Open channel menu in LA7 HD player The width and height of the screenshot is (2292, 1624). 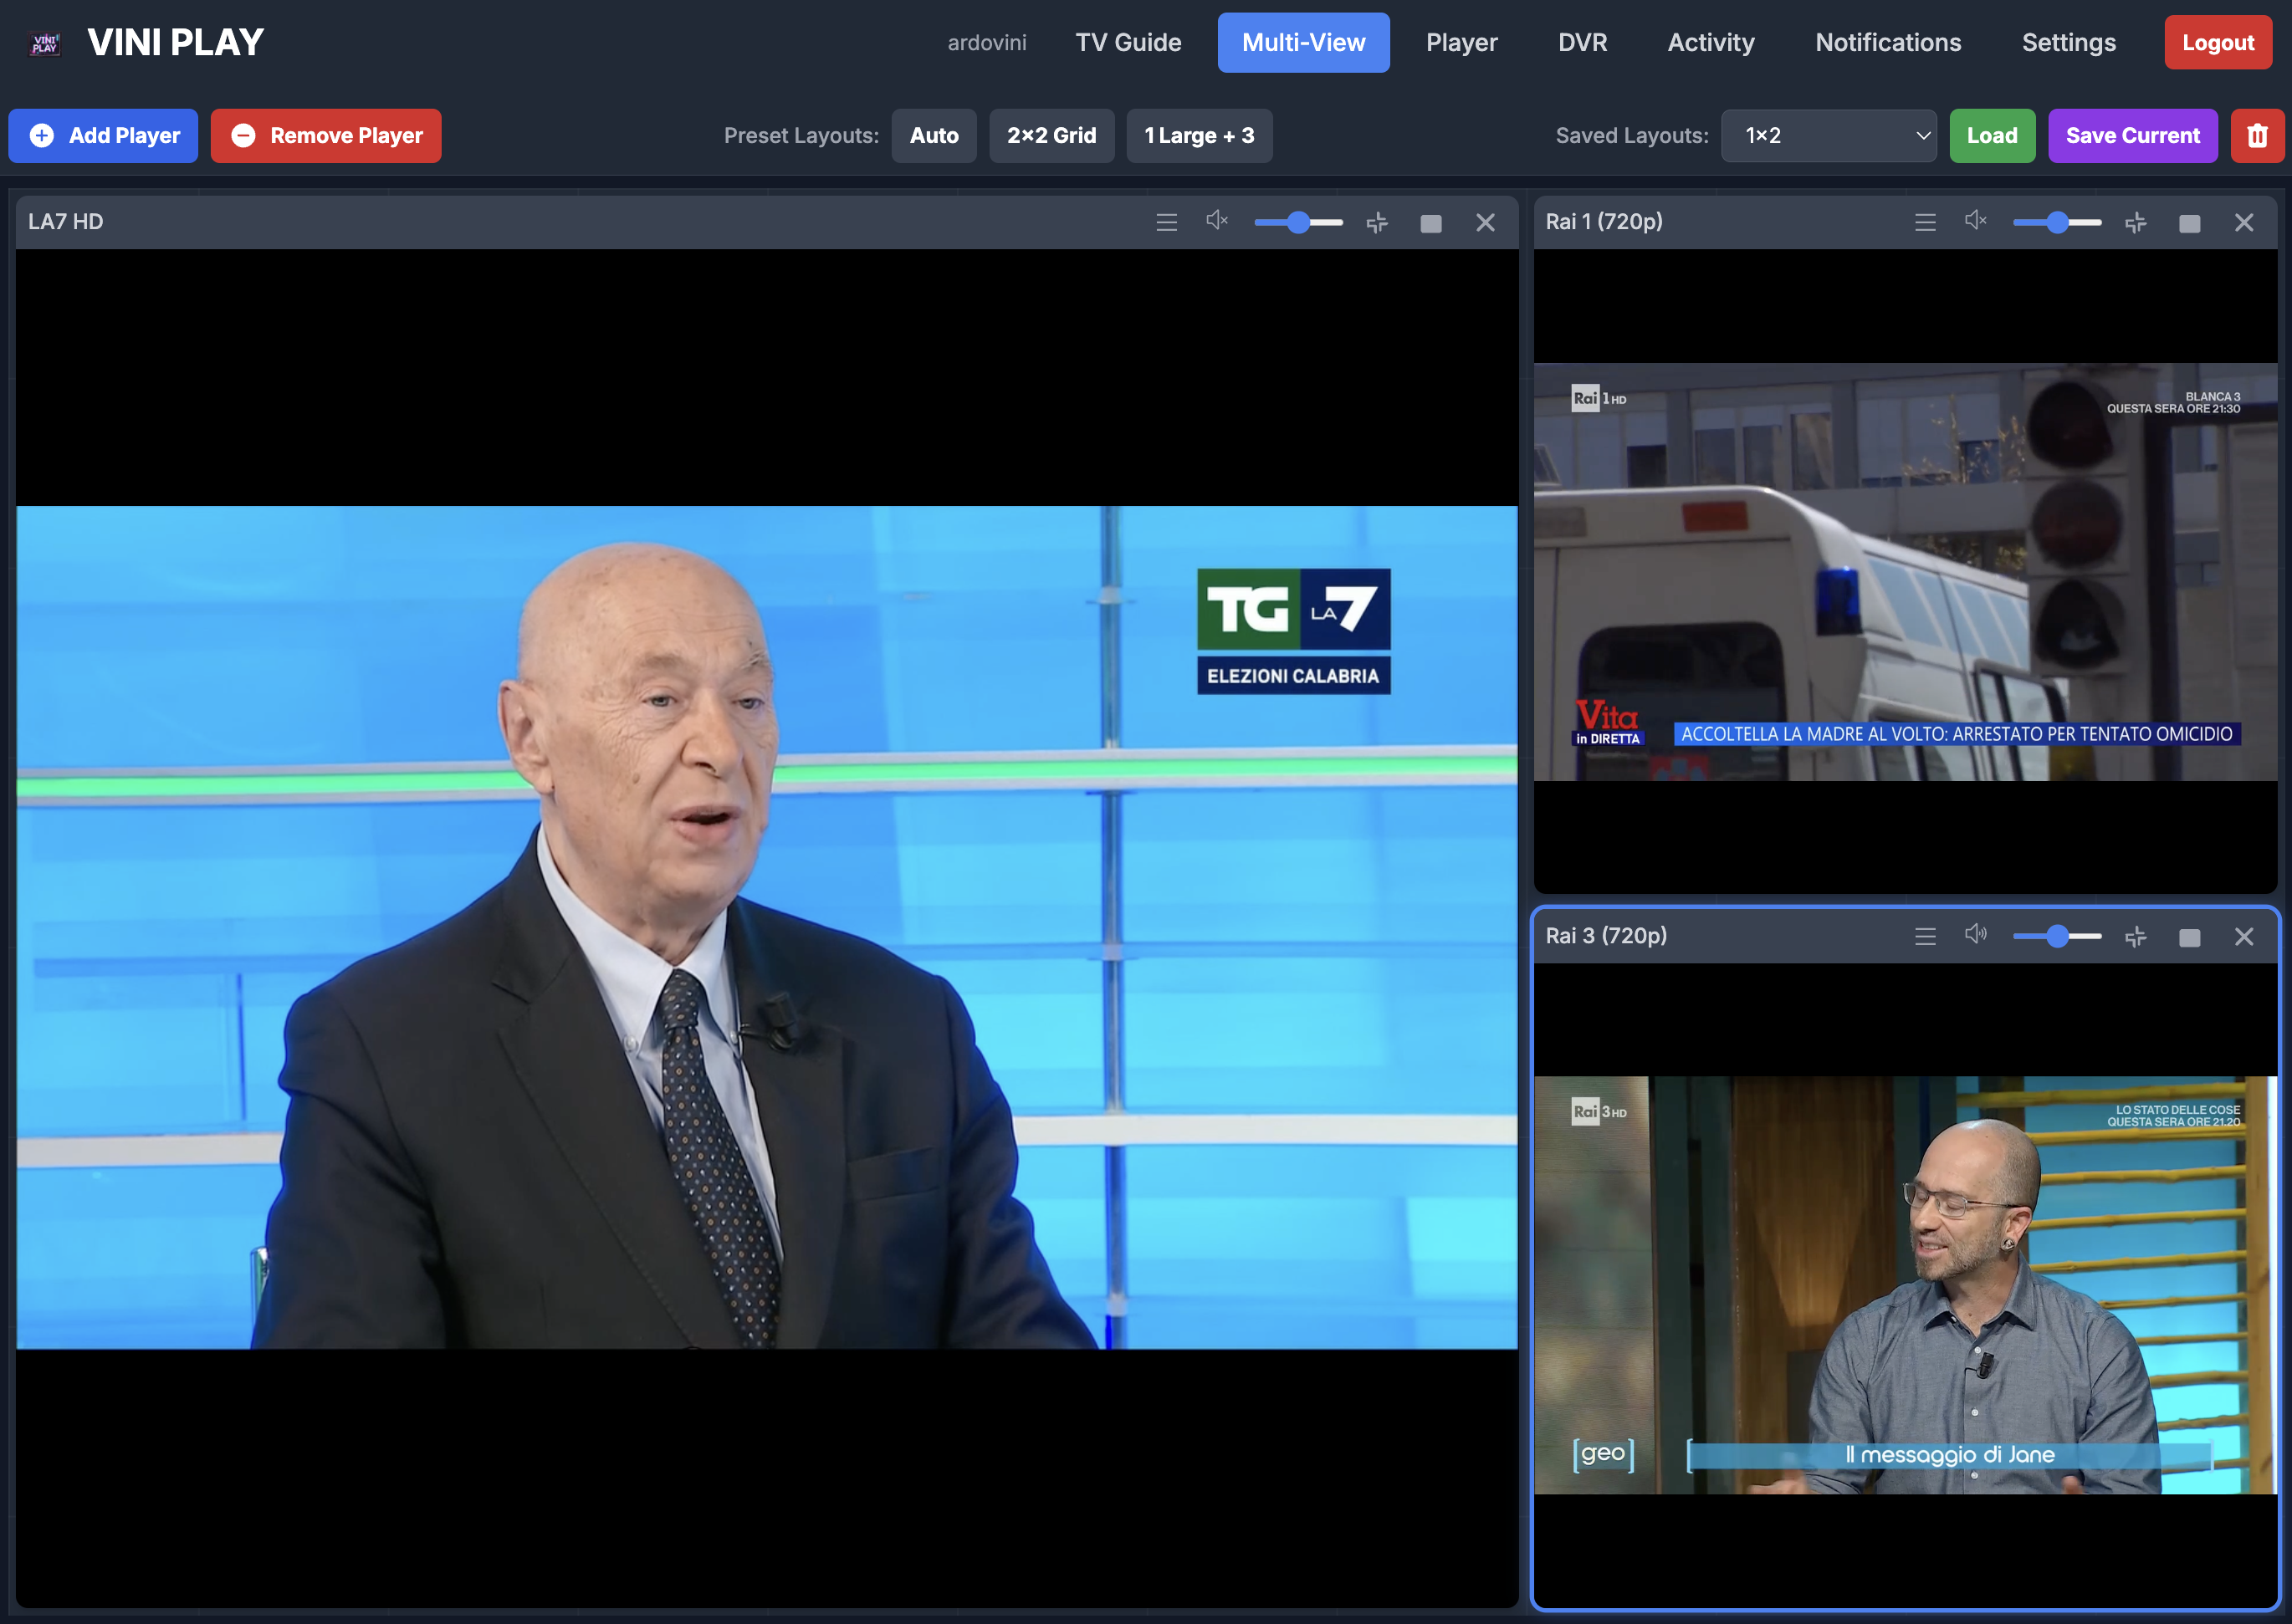[x=1166, y=222]
